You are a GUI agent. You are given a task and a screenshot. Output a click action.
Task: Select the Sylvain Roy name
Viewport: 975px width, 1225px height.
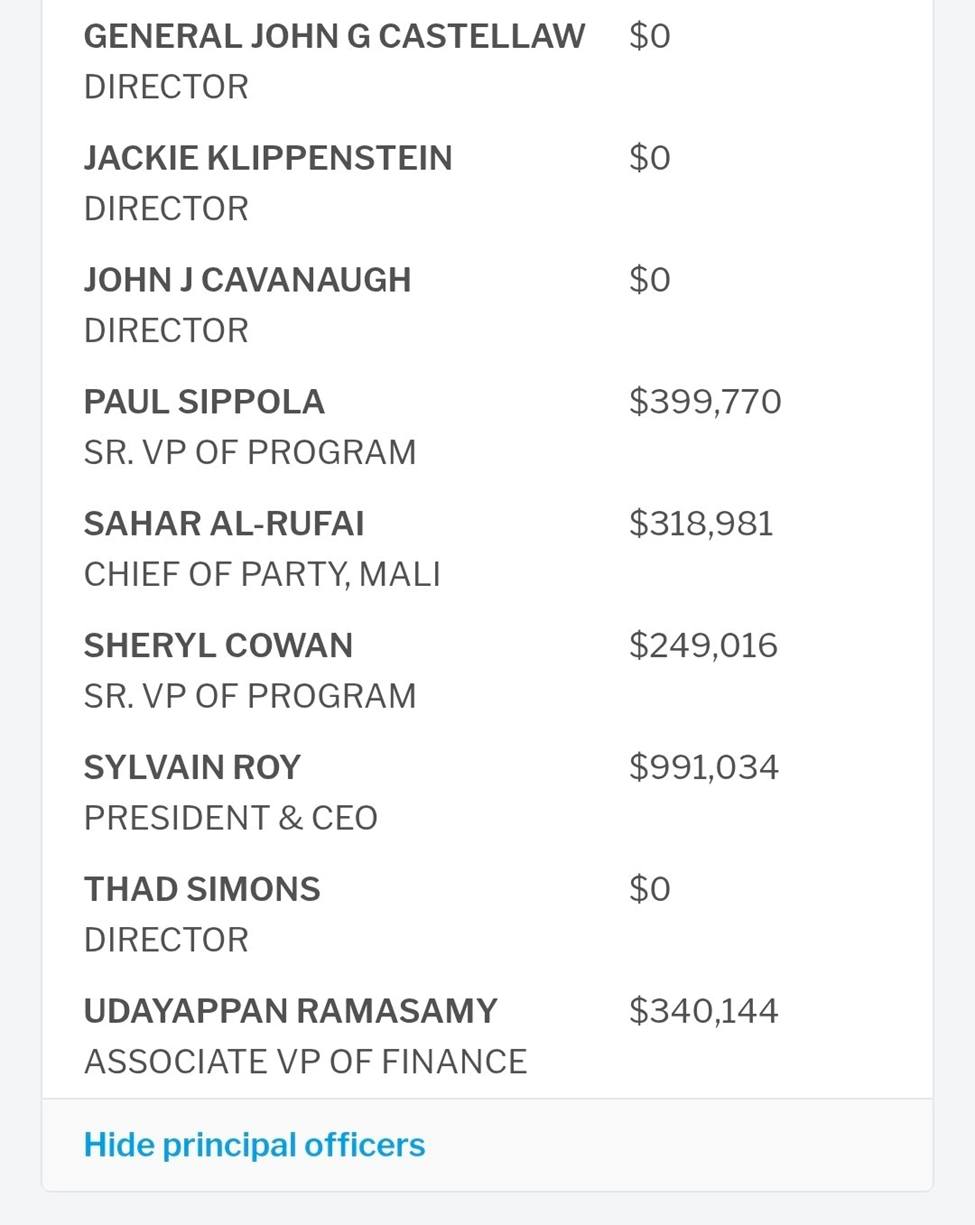pyautogui.click(x=192, y=768)
